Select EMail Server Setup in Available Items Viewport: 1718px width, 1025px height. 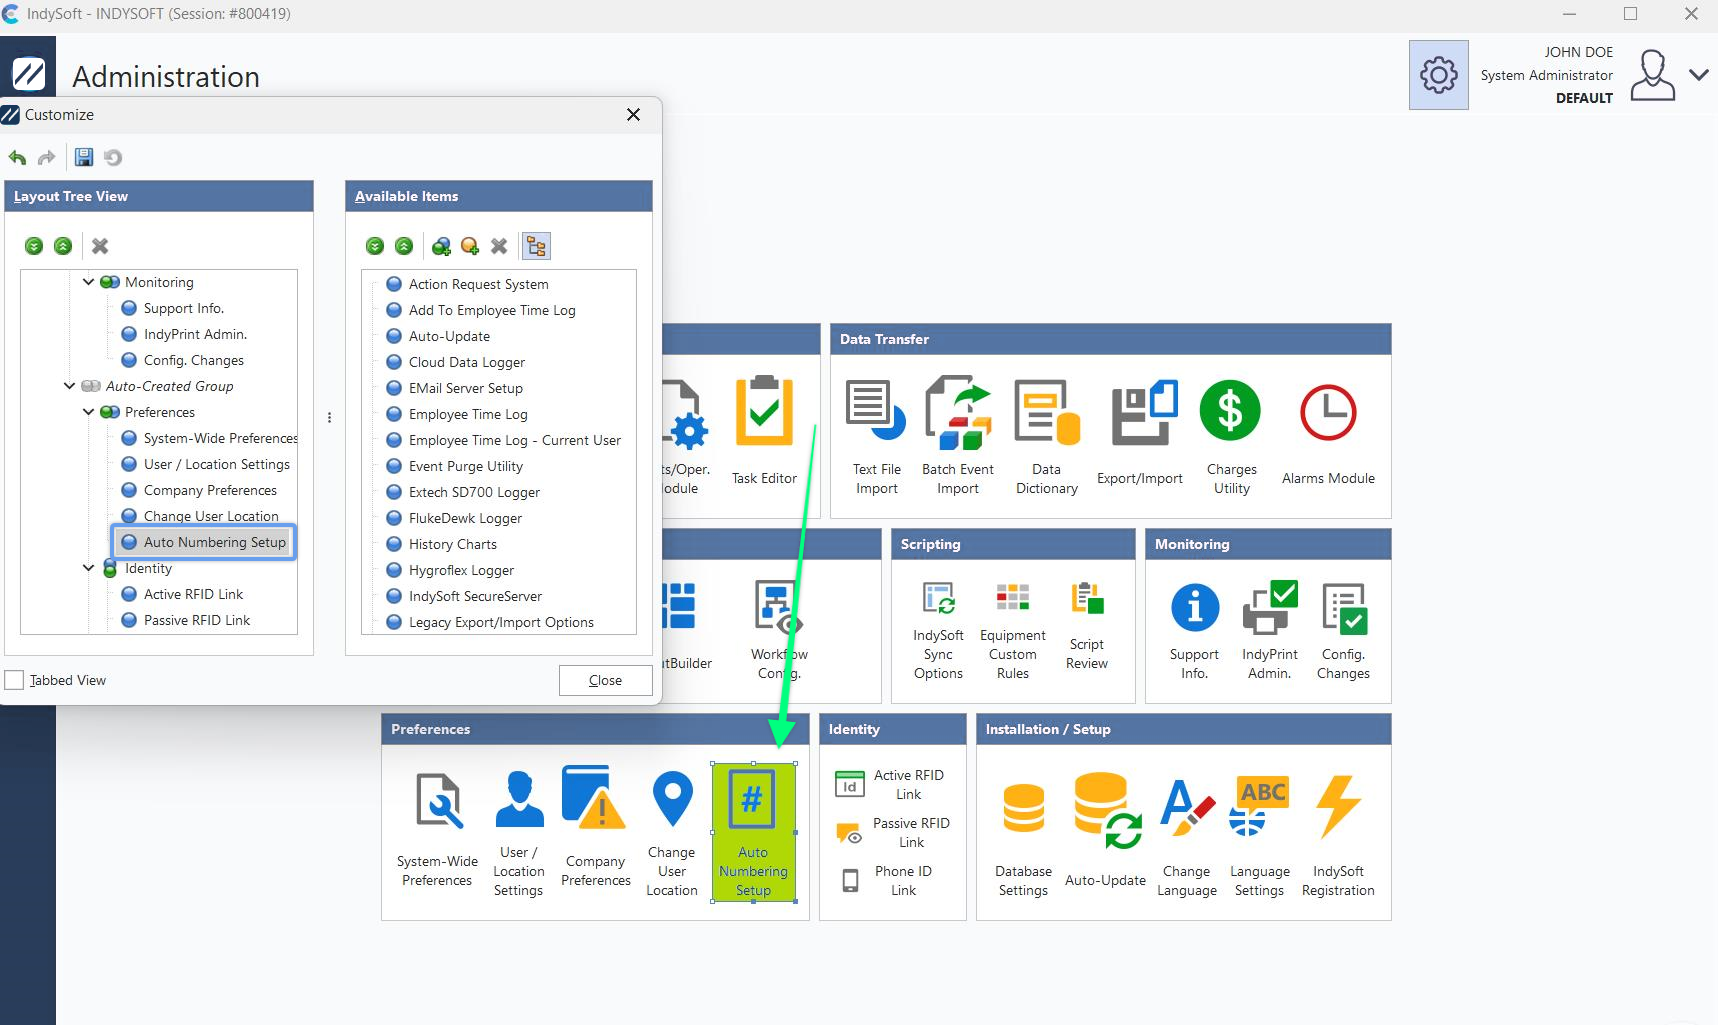click(455, 388)
